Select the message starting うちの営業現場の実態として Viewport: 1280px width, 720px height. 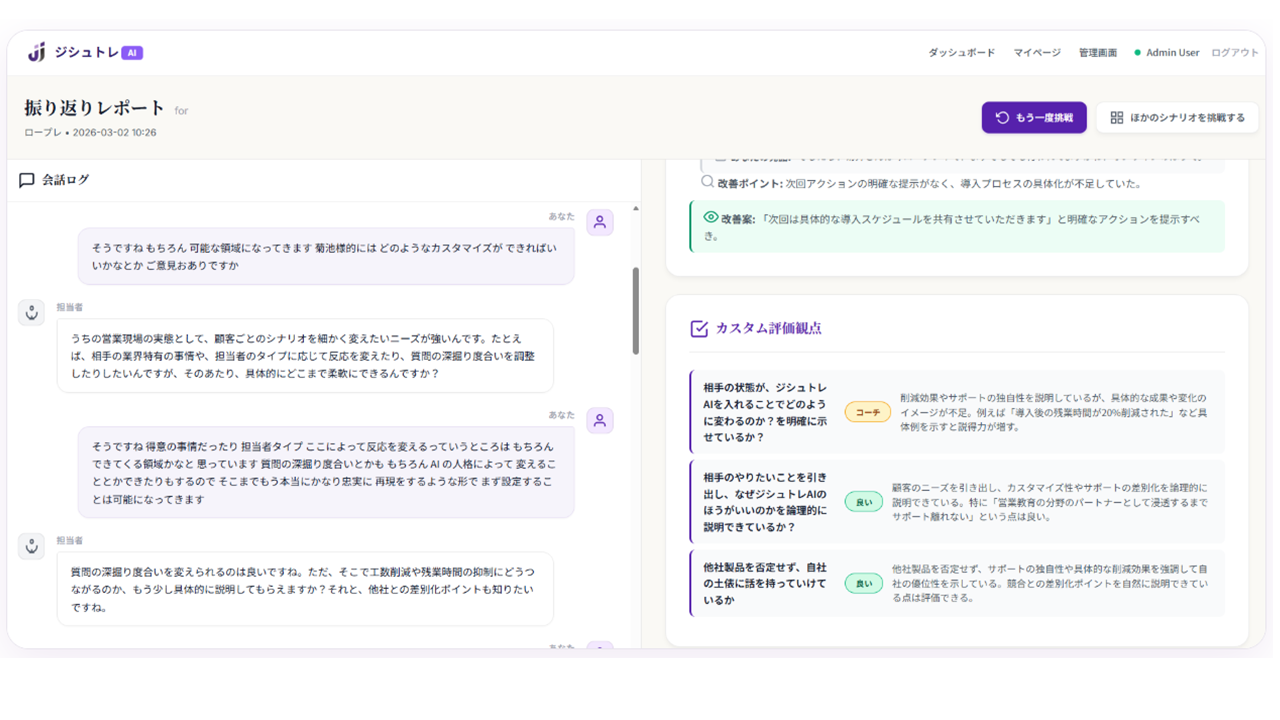tap(305, 356)
